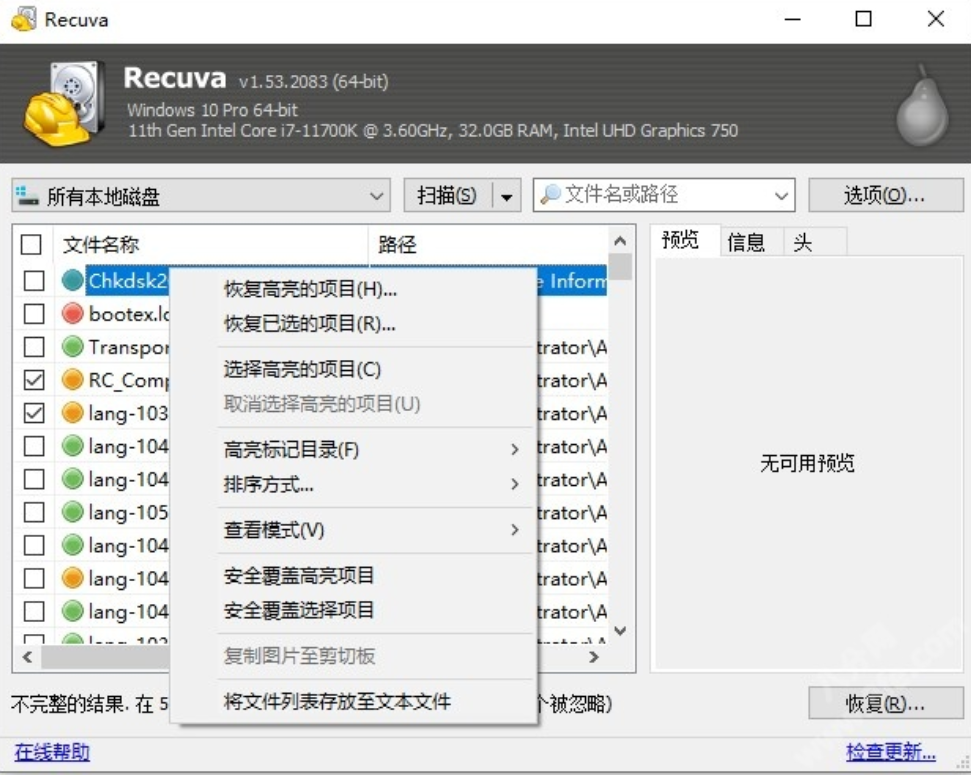
Task: Choose 恢复高亮的项目 from context menu
Action: (310, 290)
